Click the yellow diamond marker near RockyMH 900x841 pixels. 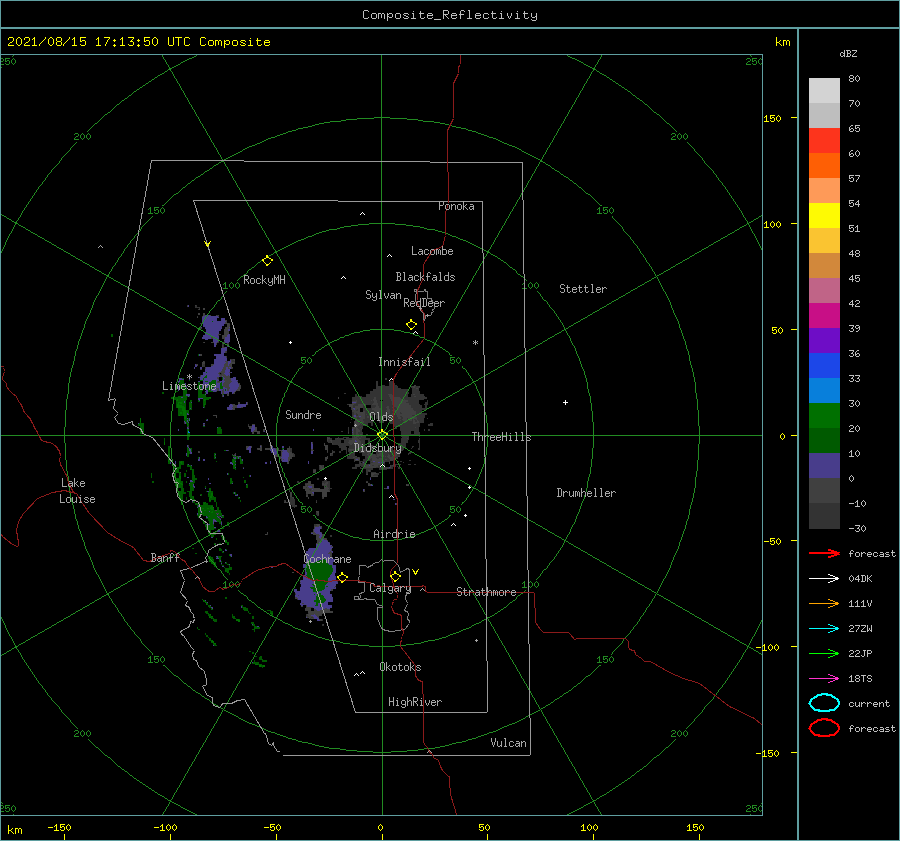267,261
